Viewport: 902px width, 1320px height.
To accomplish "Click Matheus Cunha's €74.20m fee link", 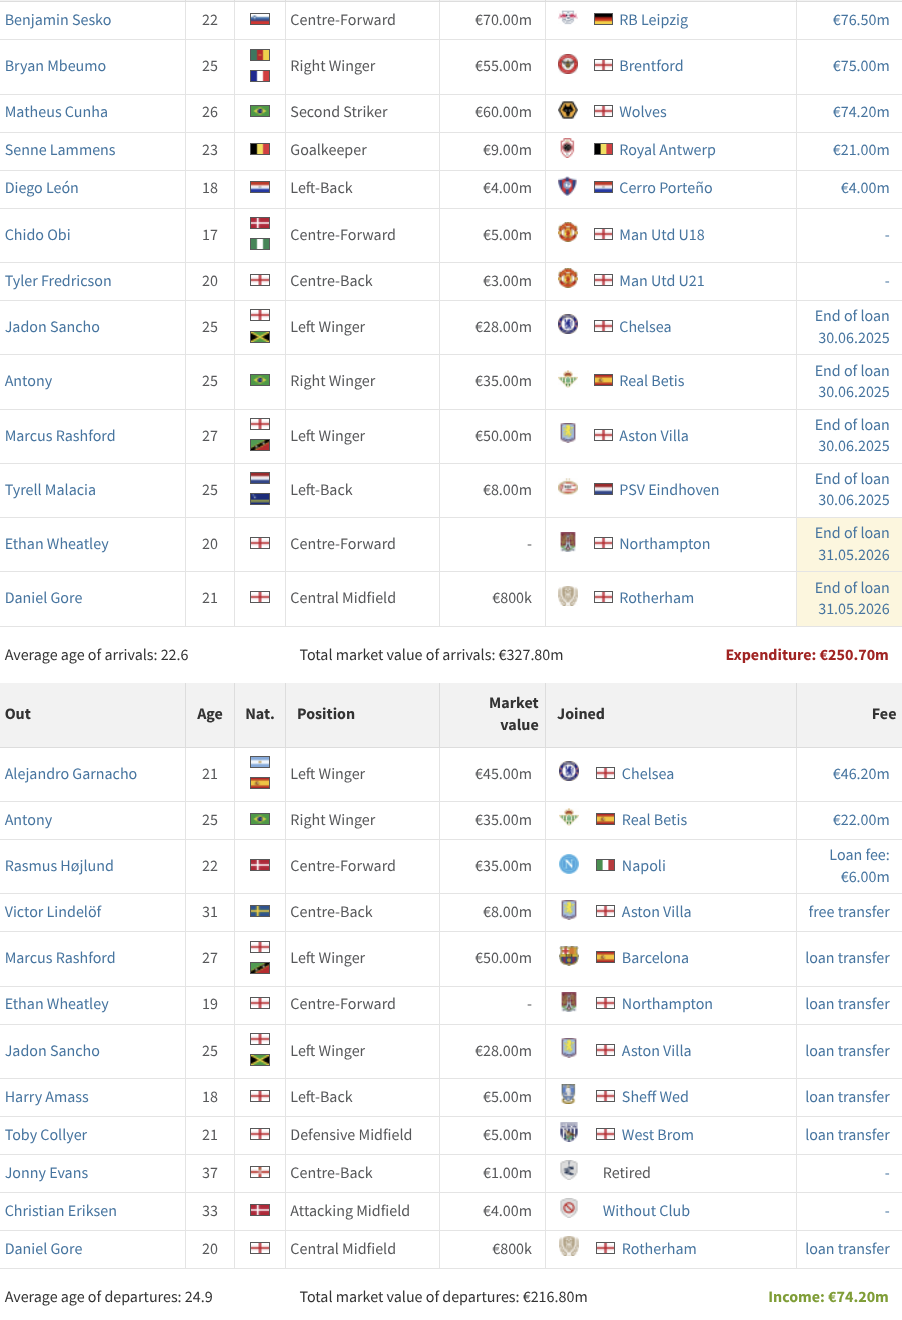I will point(860,112).
